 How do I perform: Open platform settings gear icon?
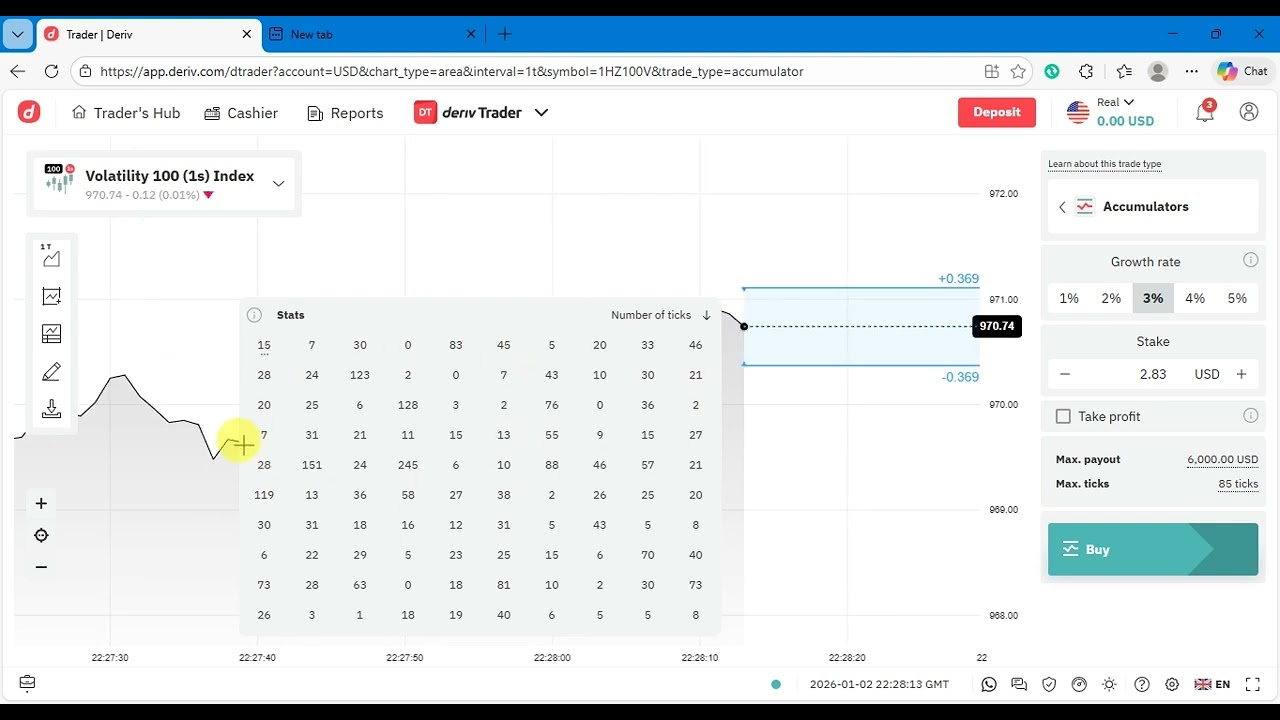(x=1172, y=684)
